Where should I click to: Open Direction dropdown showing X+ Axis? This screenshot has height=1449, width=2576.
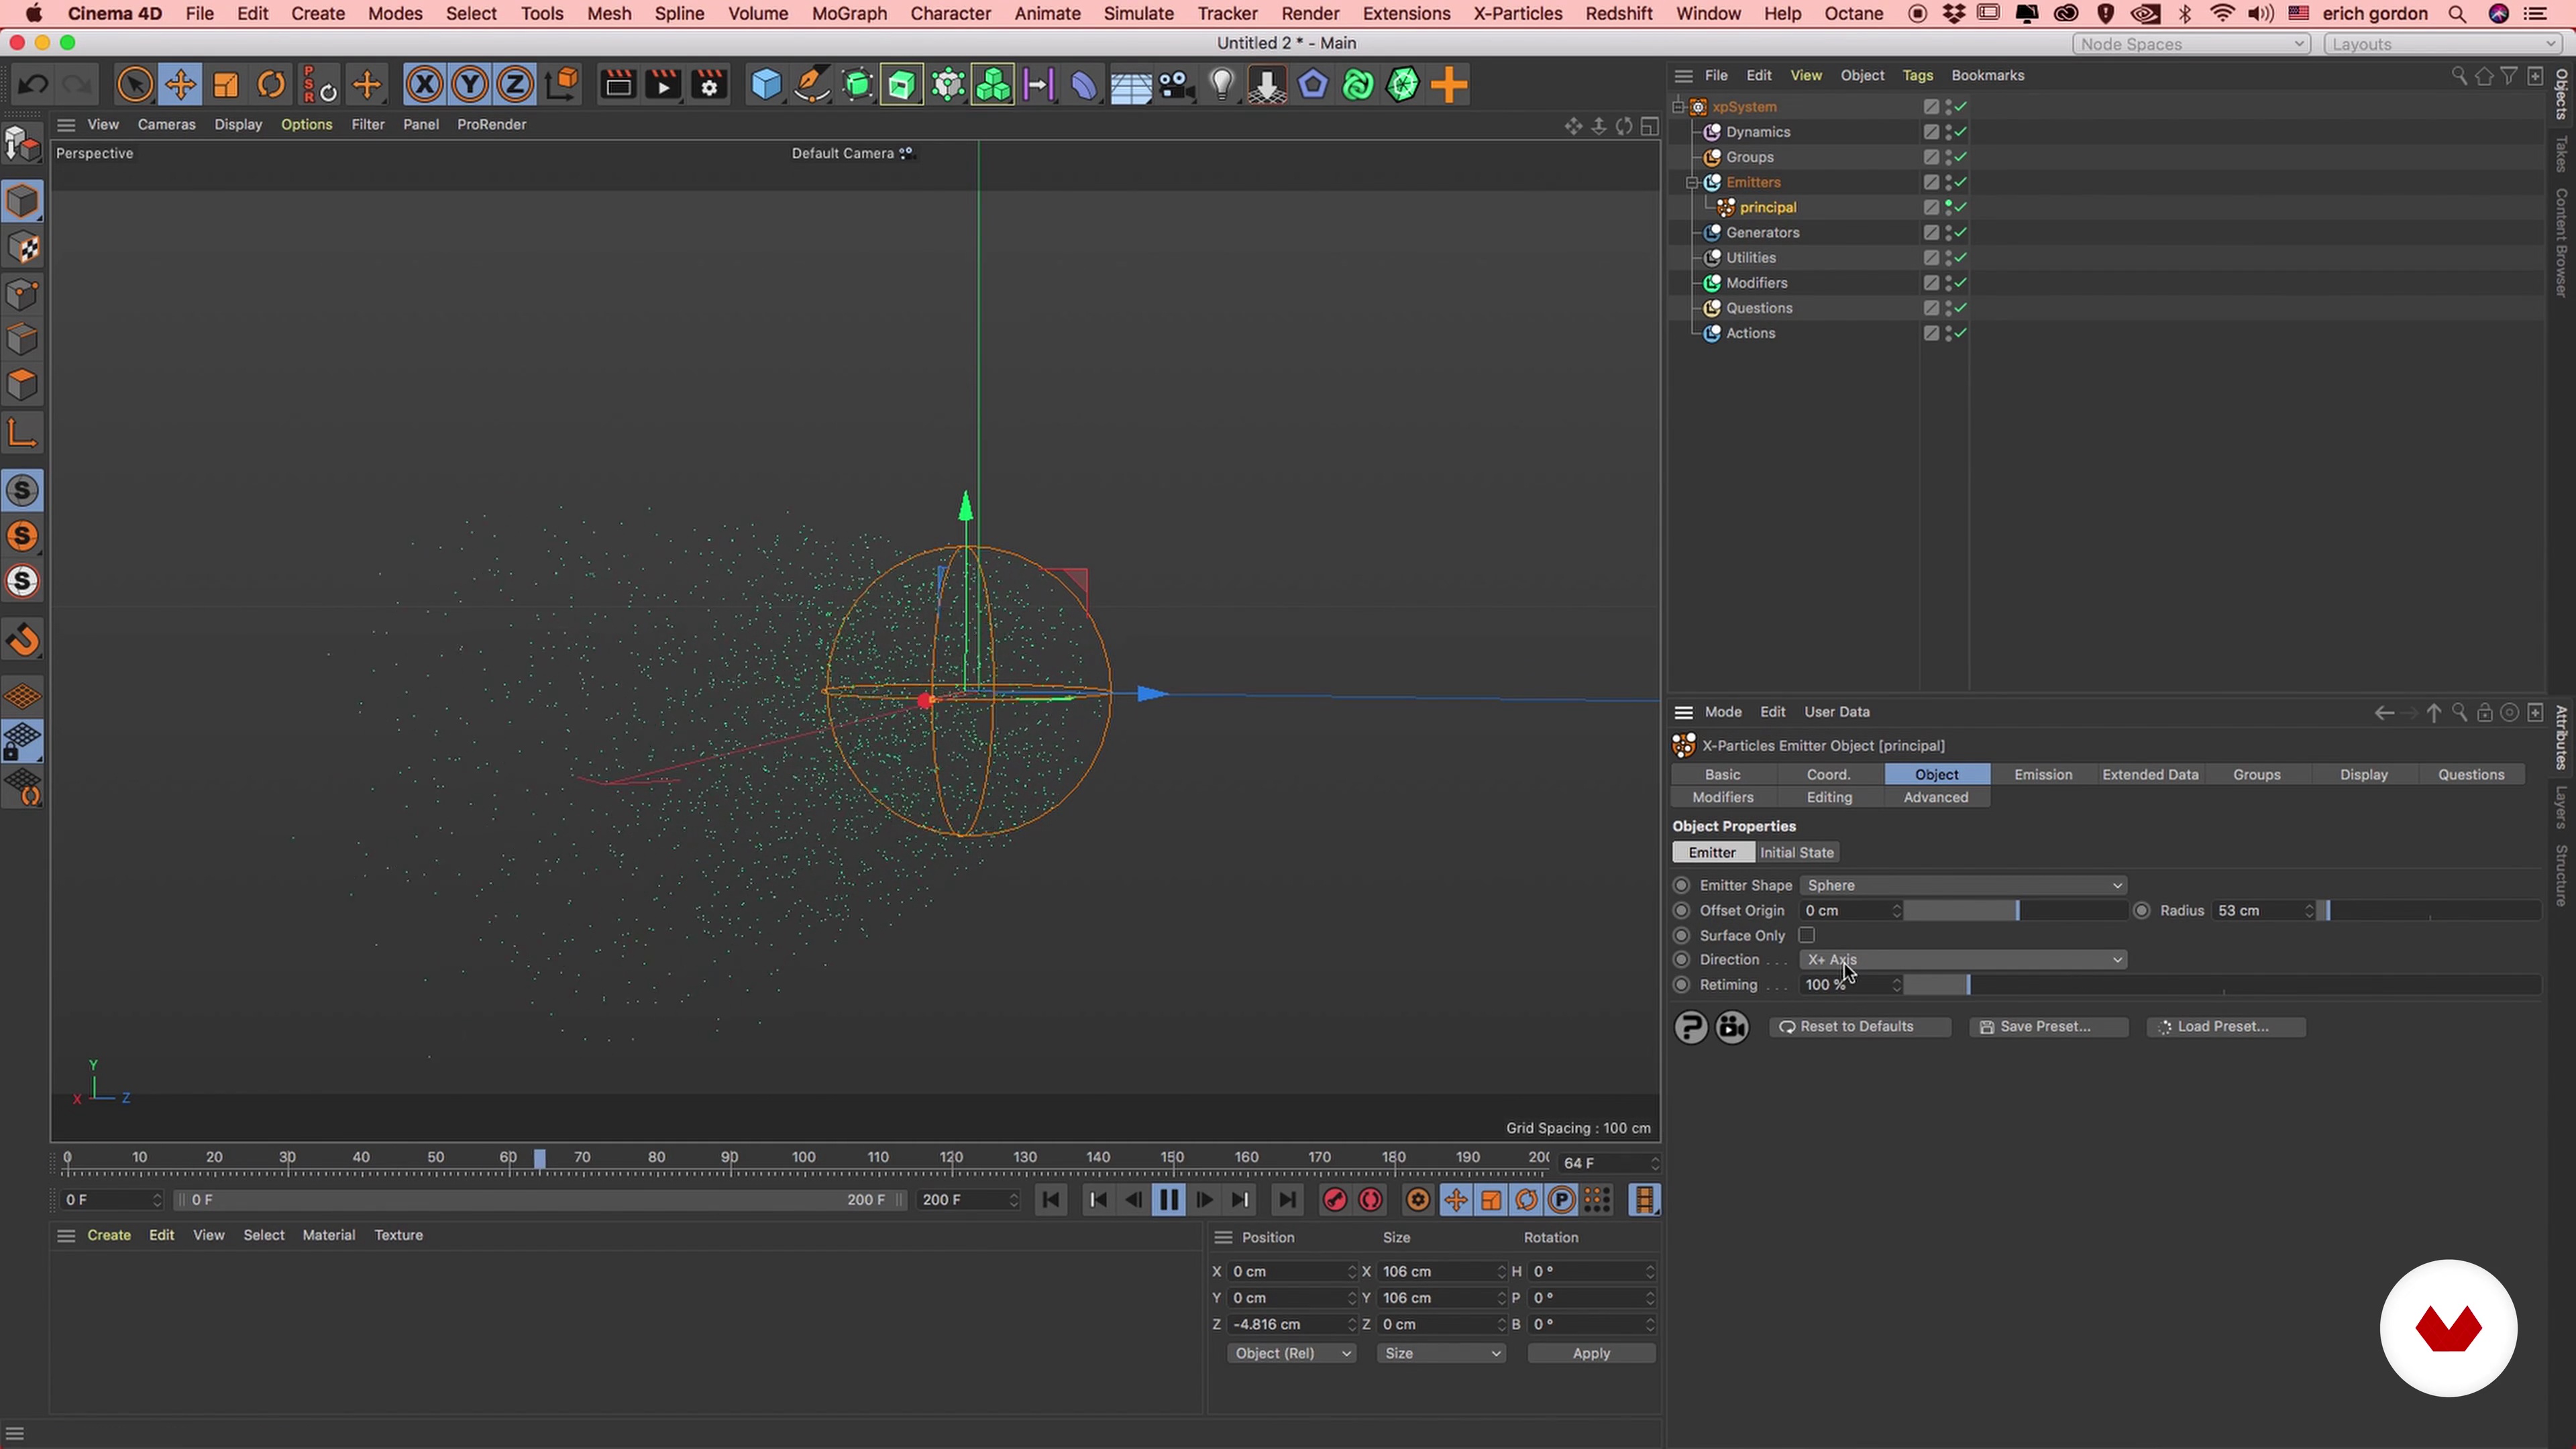1963,959
